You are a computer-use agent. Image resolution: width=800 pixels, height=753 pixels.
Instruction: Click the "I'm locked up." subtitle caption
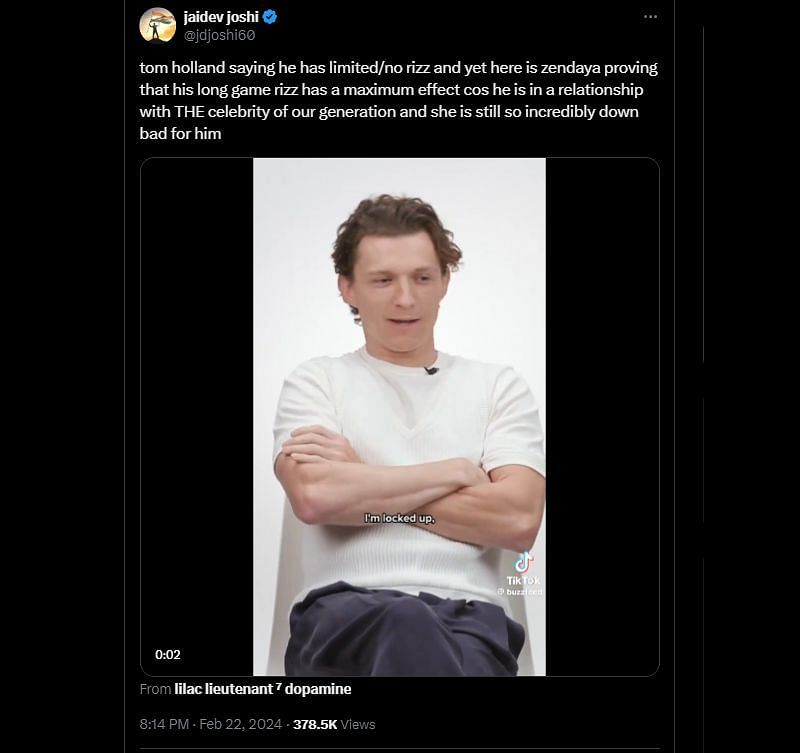click(399, 518)
